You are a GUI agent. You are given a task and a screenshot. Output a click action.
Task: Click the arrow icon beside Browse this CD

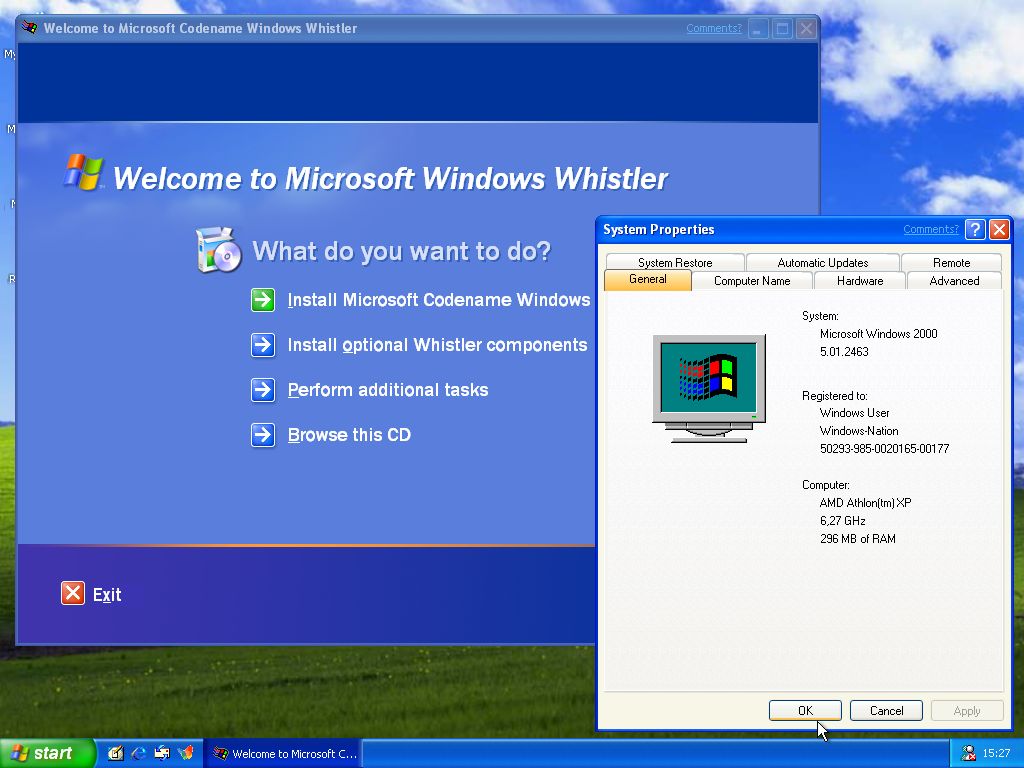point(263,435)
